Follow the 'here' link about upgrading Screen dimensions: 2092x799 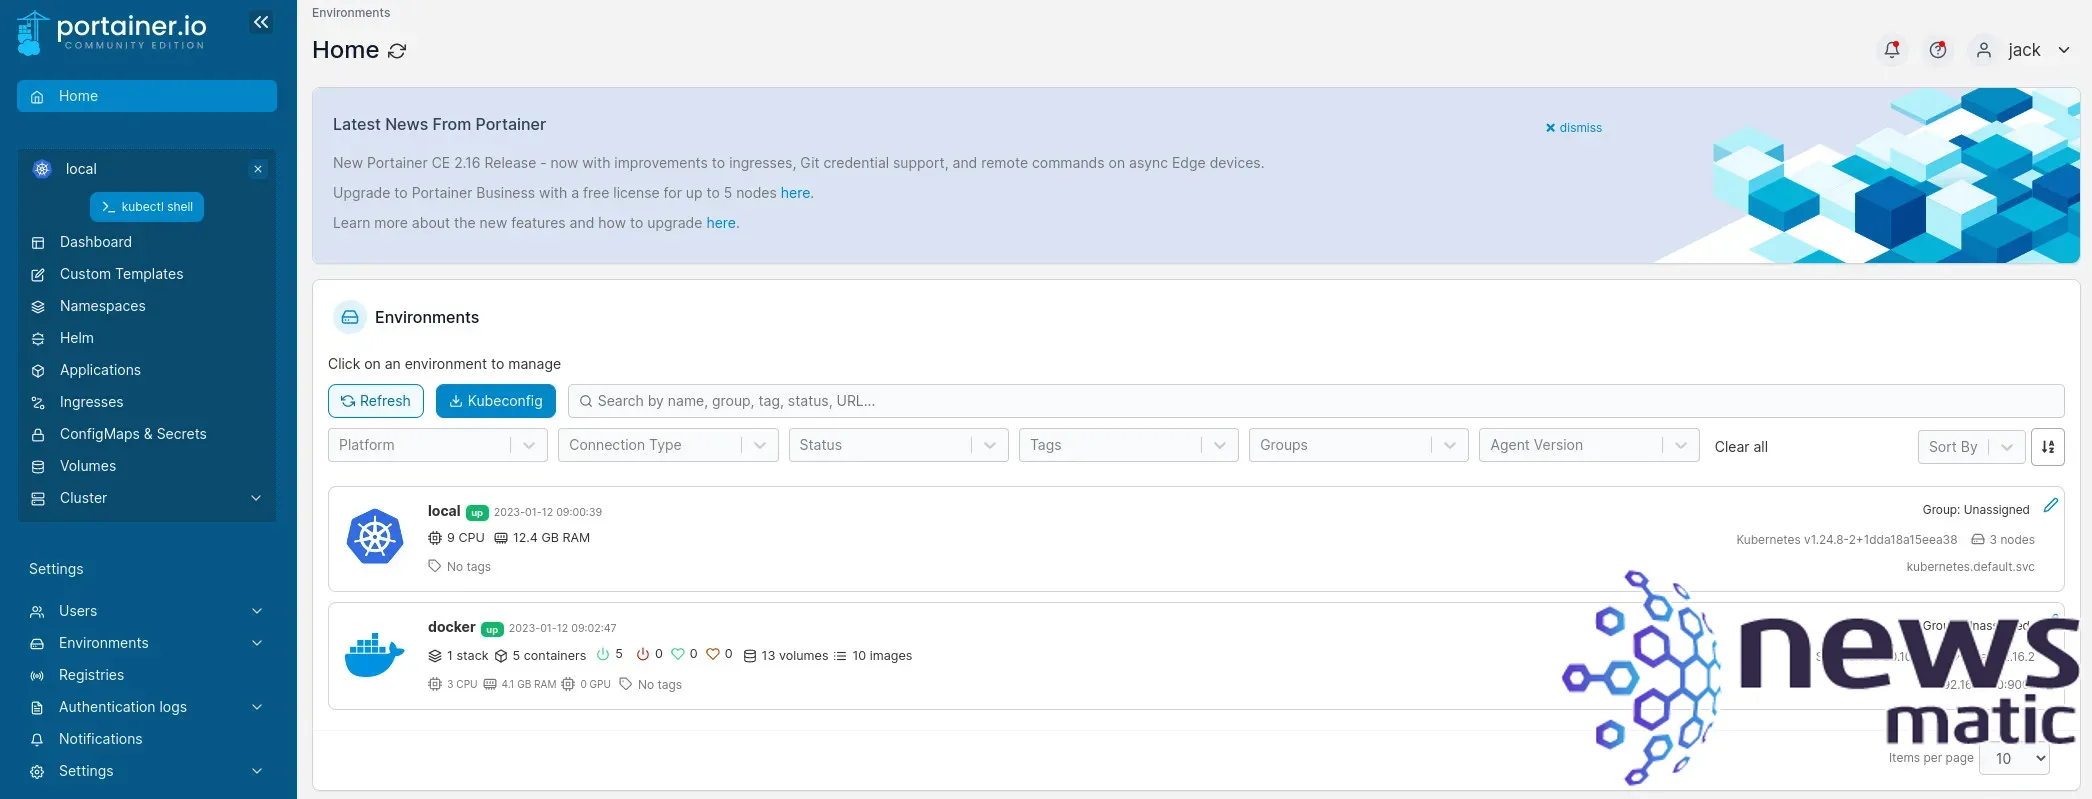click(x=721, y=223)
